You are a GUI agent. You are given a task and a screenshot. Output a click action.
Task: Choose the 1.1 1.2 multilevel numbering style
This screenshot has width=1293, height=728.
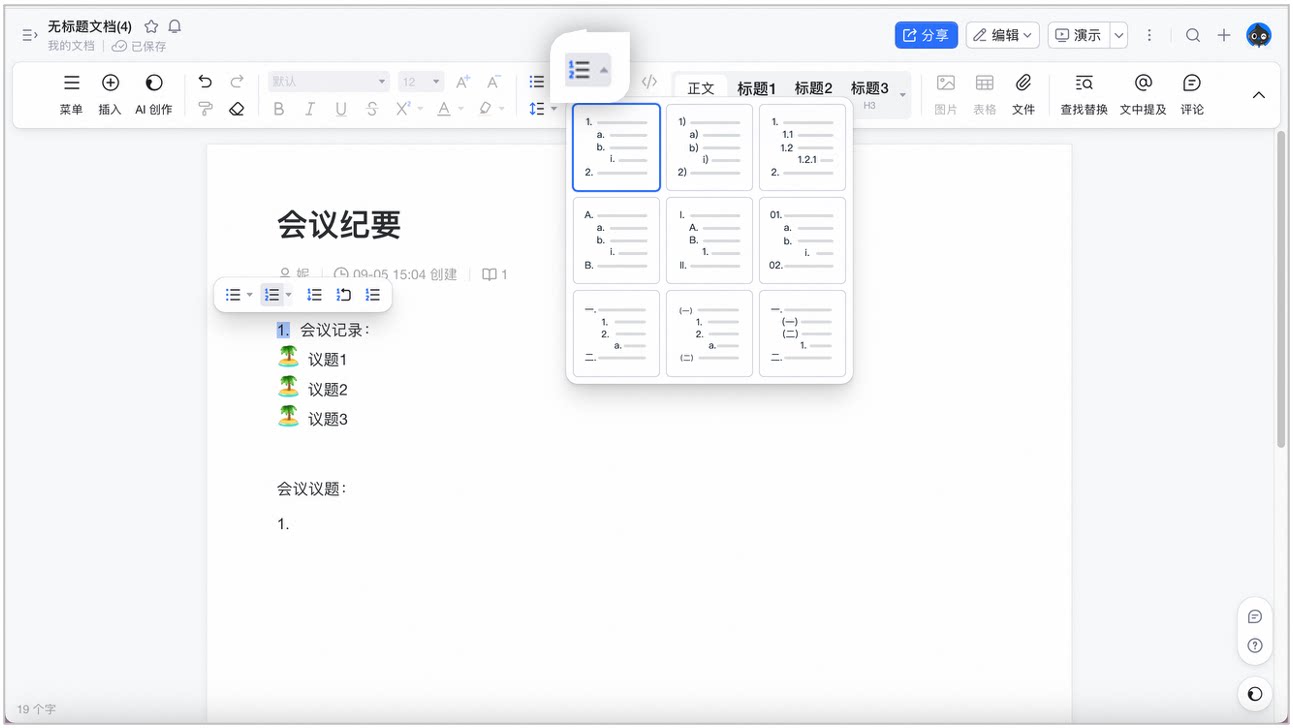coord(802,147)
